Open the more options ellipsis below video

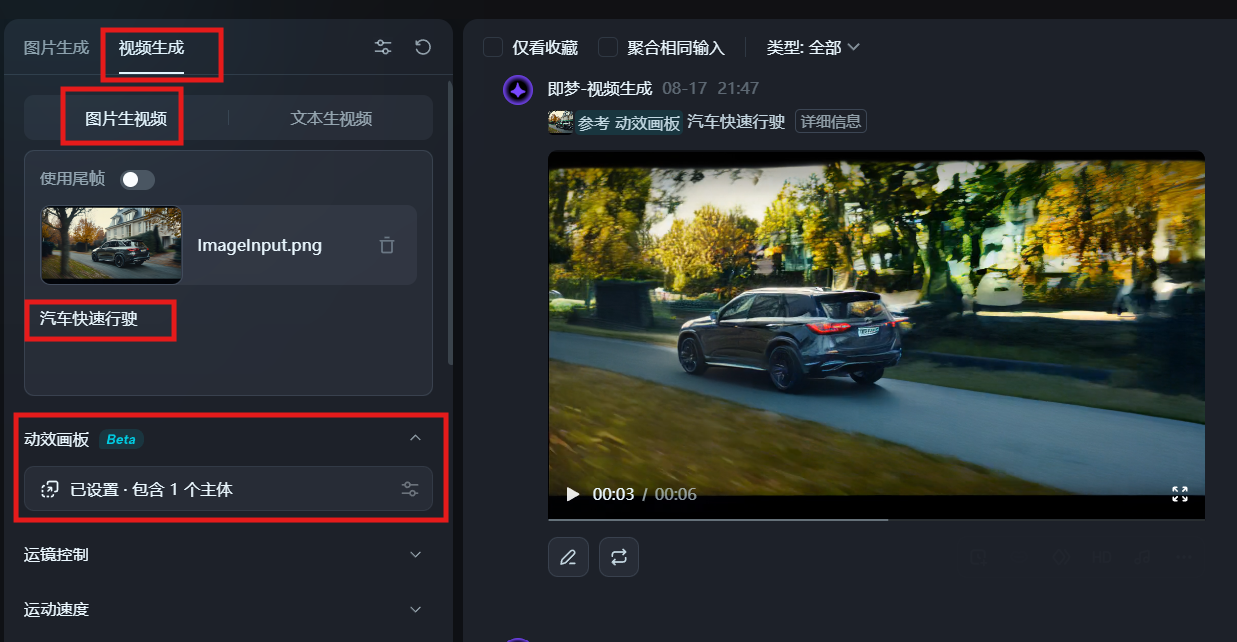point(1185,557)
